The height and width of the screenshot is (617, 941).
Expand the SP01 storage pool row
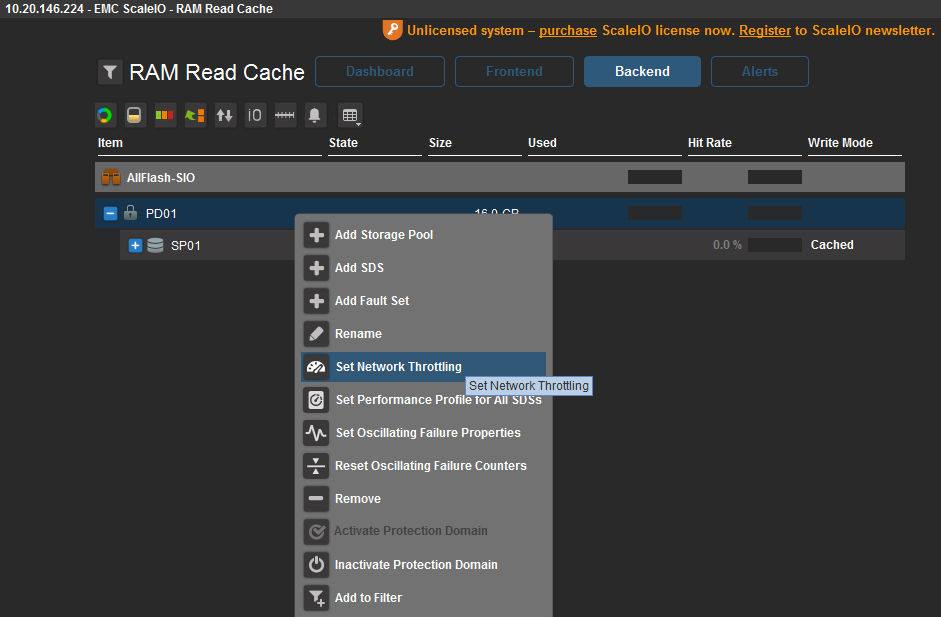pyautogui.click(x=136, y=245)
